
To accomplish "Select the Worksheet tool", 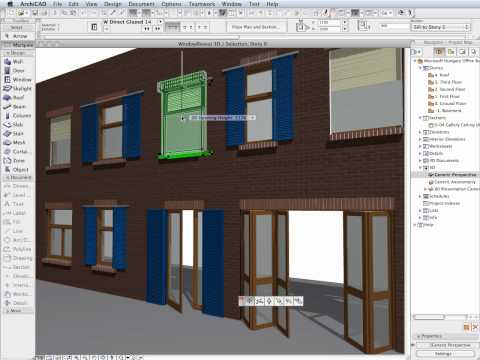I will point(18,294).
